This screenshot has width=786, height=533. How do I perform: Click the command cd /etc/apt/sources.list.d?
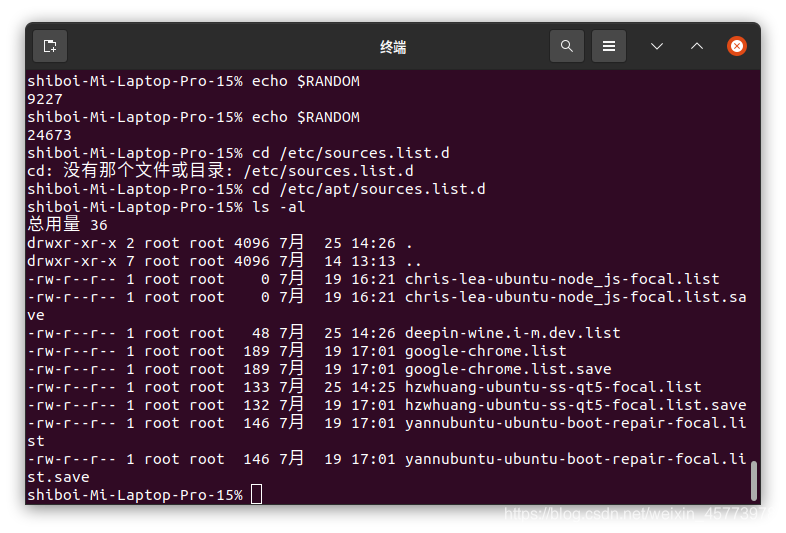(368, 189)
